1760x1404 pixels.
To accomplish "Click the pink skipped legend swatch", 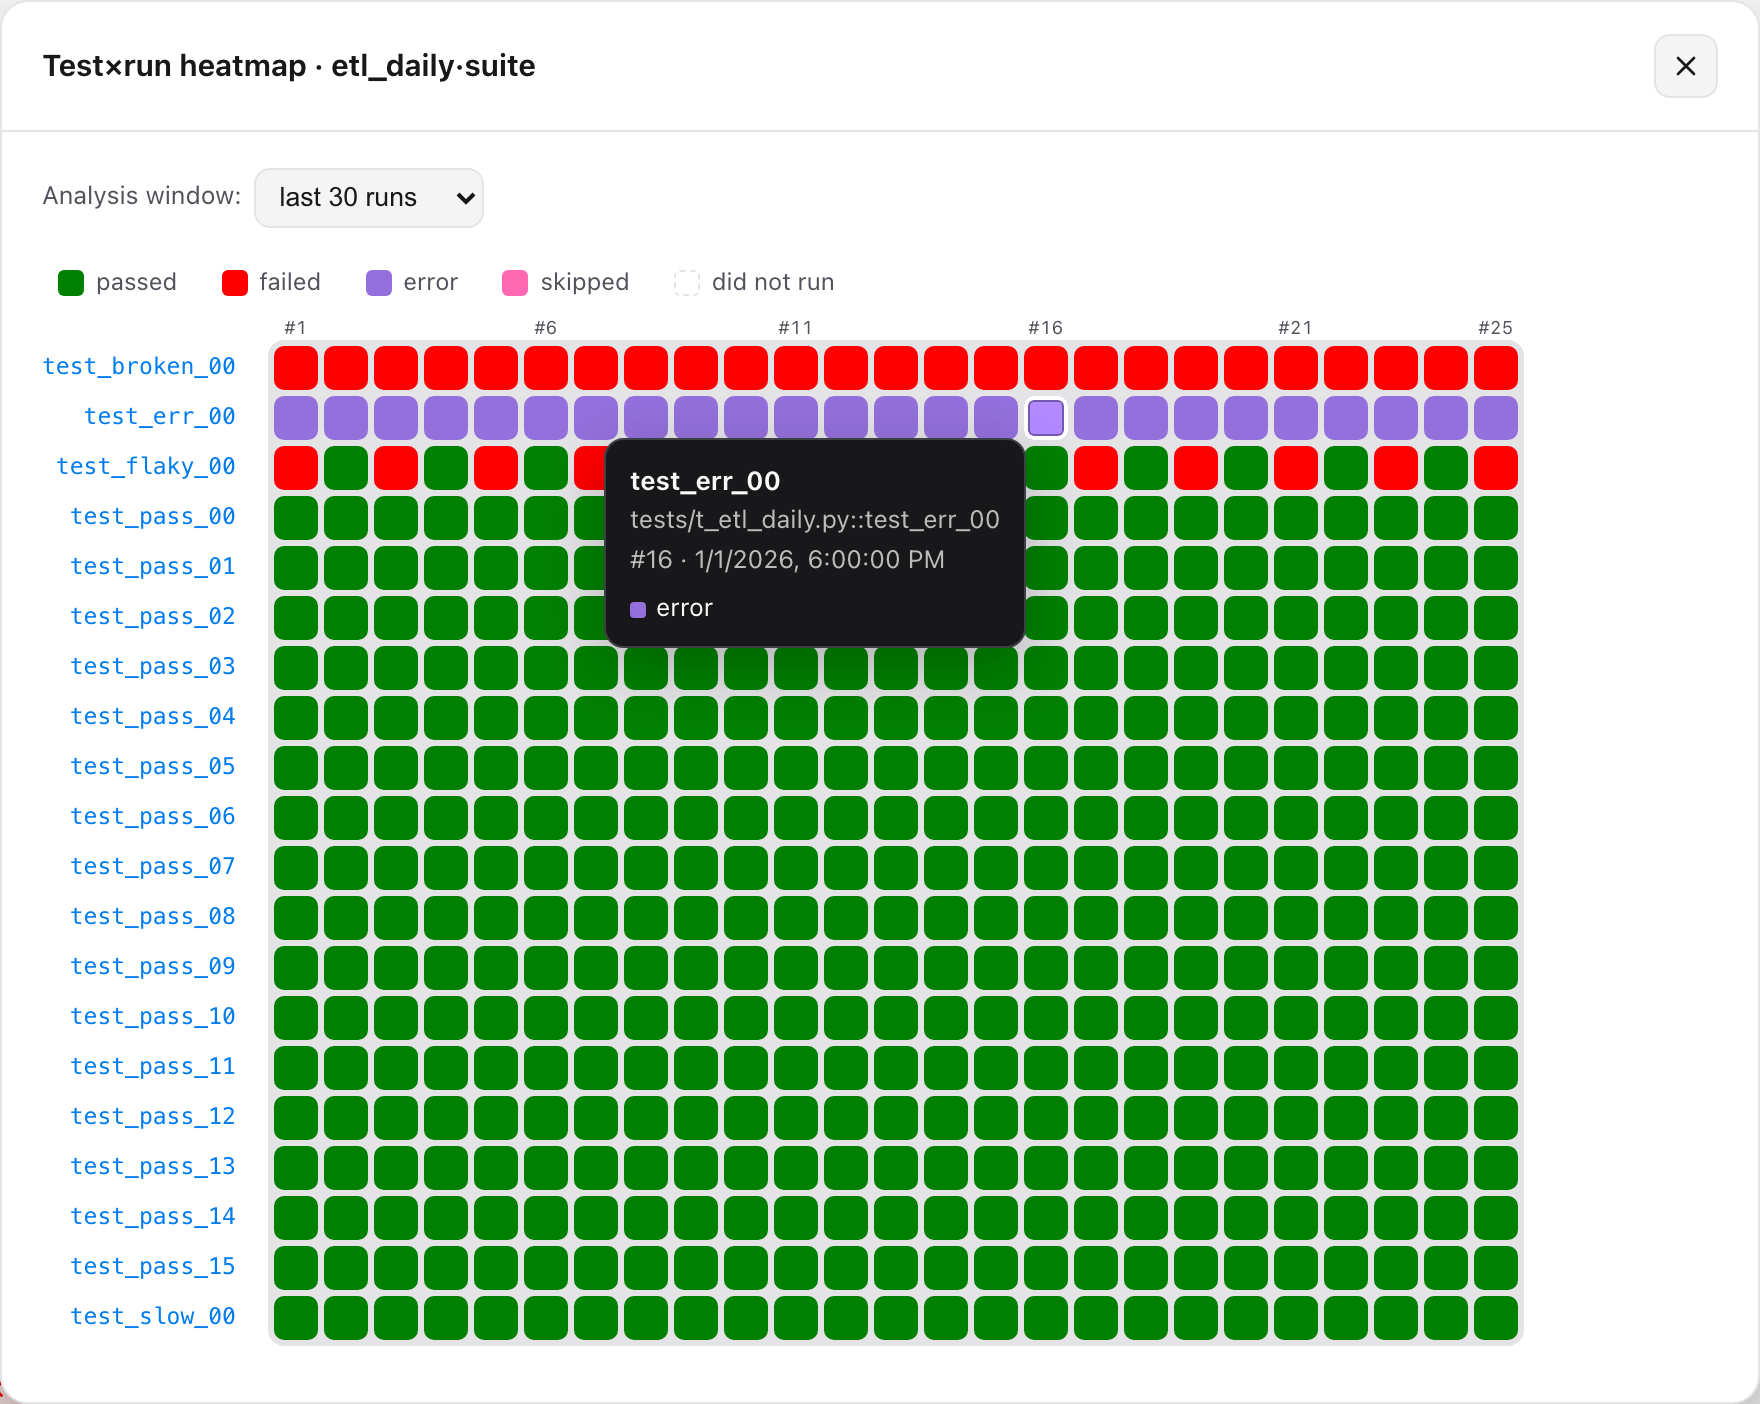I will 515,283.
